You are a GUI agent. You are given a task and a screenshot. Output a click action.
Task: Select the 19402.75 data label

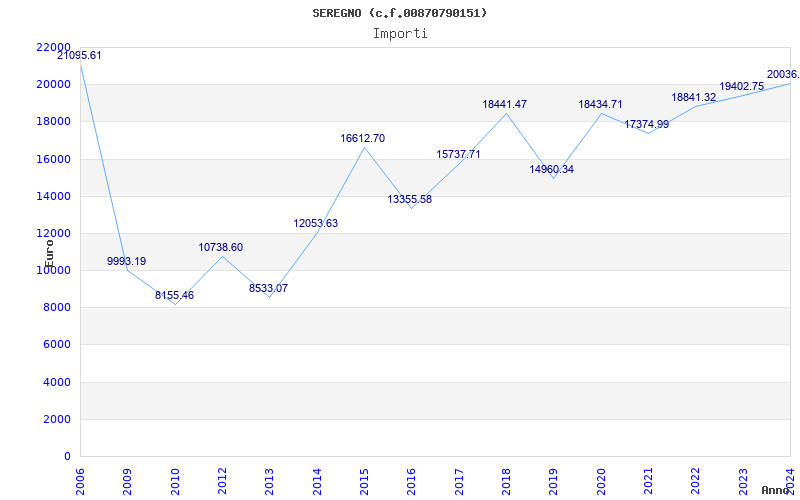[742, 86]
